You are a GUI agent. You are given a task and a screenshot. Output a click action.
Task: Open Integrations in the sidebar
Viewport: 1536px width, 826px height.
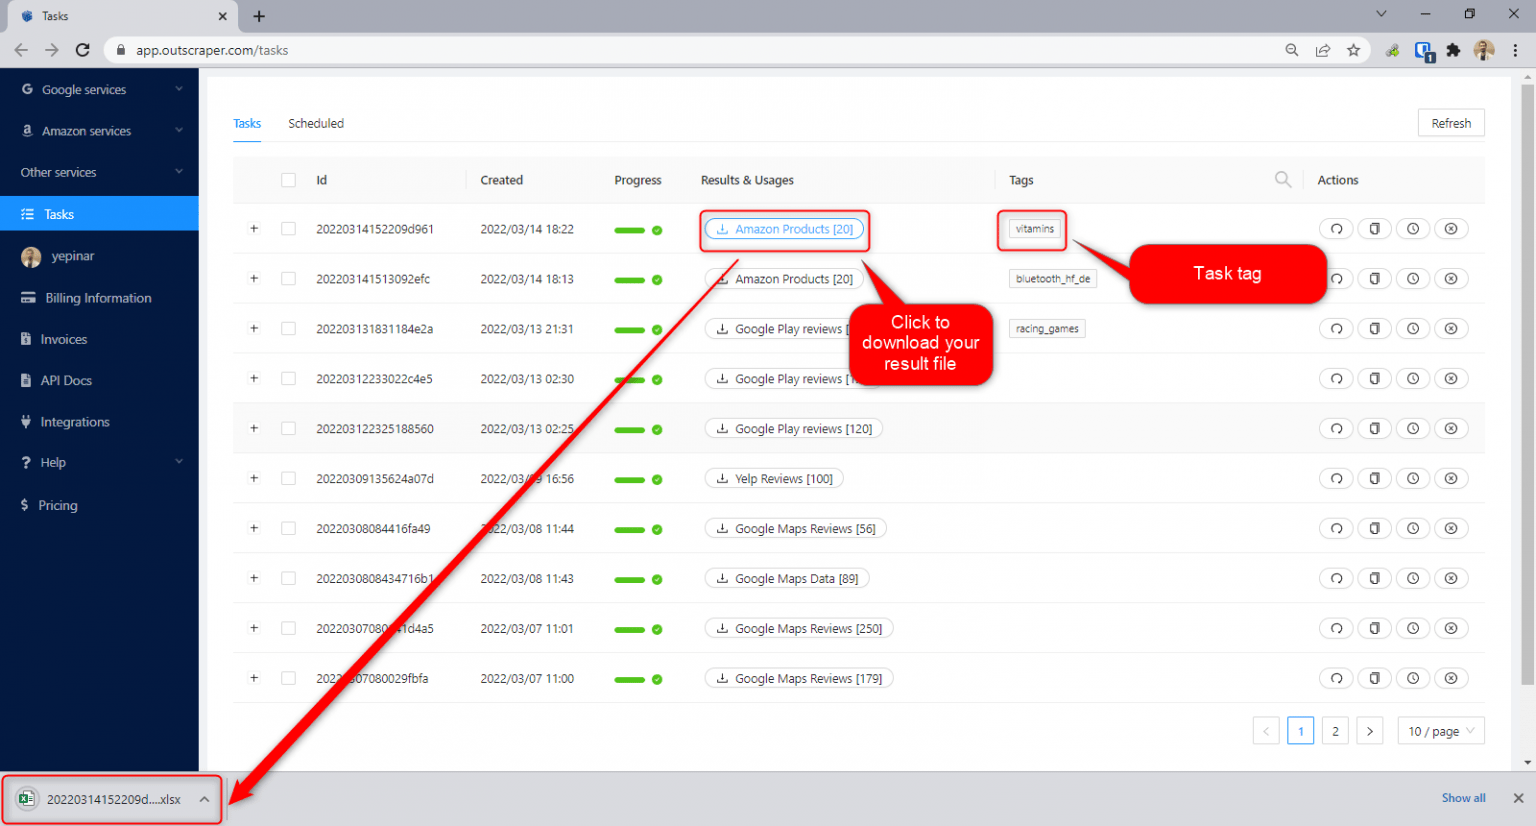pos(75,421)
